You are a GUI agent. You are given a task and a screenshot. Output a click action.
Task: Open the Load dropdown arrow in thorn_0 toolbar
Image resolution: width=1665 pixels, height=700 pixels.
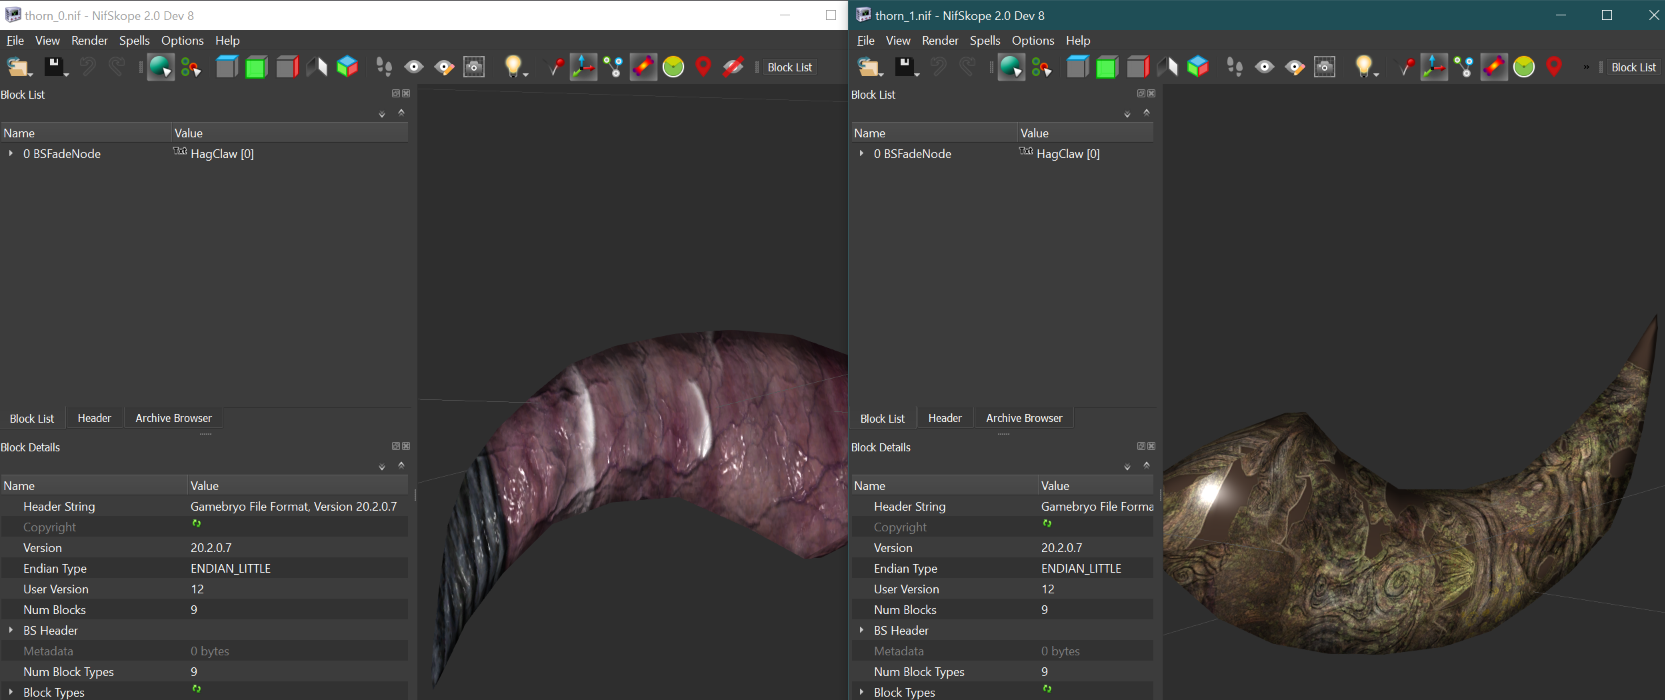(31, 73)
